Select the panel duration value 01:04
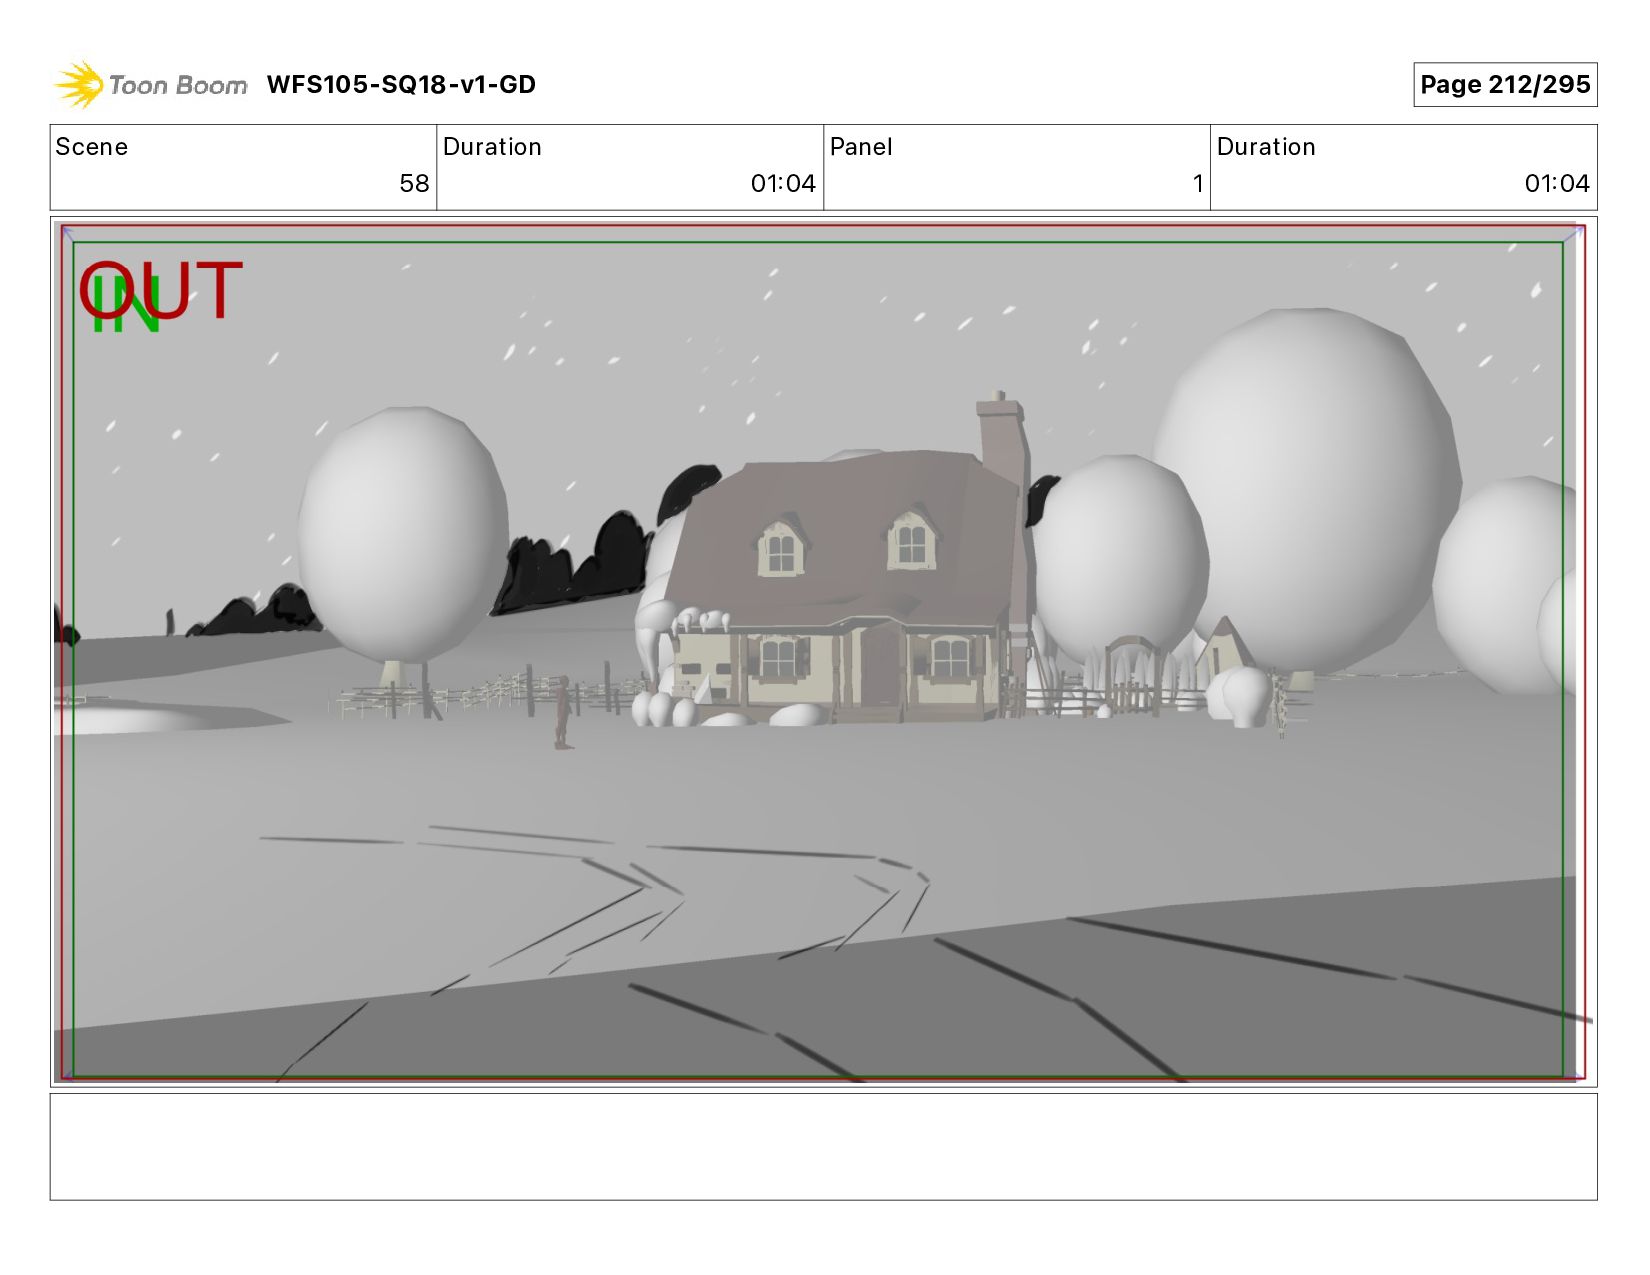This screenshot has width=1650, height=1275. click(1557, 184)
